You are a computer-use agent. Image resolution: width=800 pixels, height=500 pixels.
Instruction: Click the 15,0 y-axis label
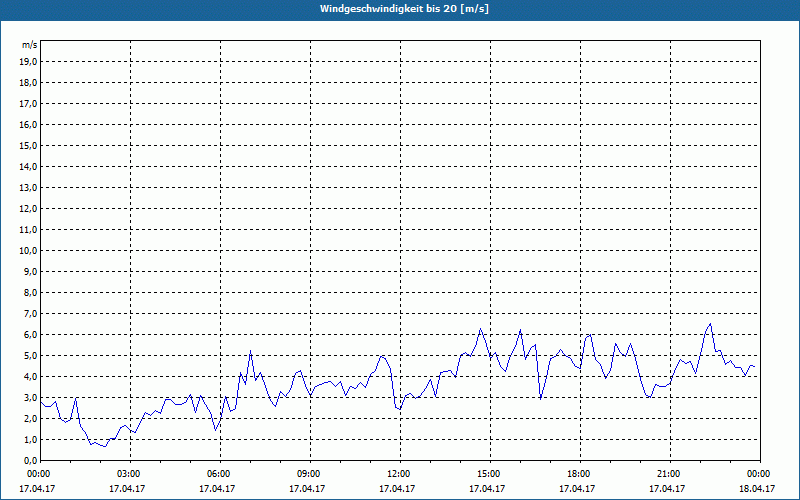click(29, 145)
